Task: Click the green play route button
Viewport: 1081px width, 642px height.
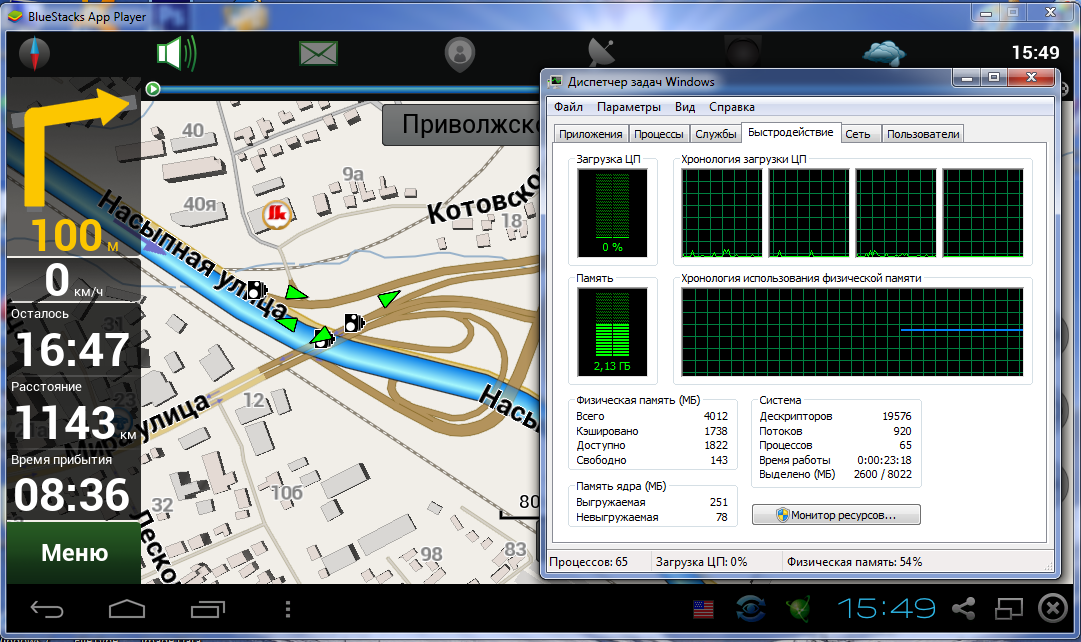Action: pyautogui.click(x=153, y=88)
